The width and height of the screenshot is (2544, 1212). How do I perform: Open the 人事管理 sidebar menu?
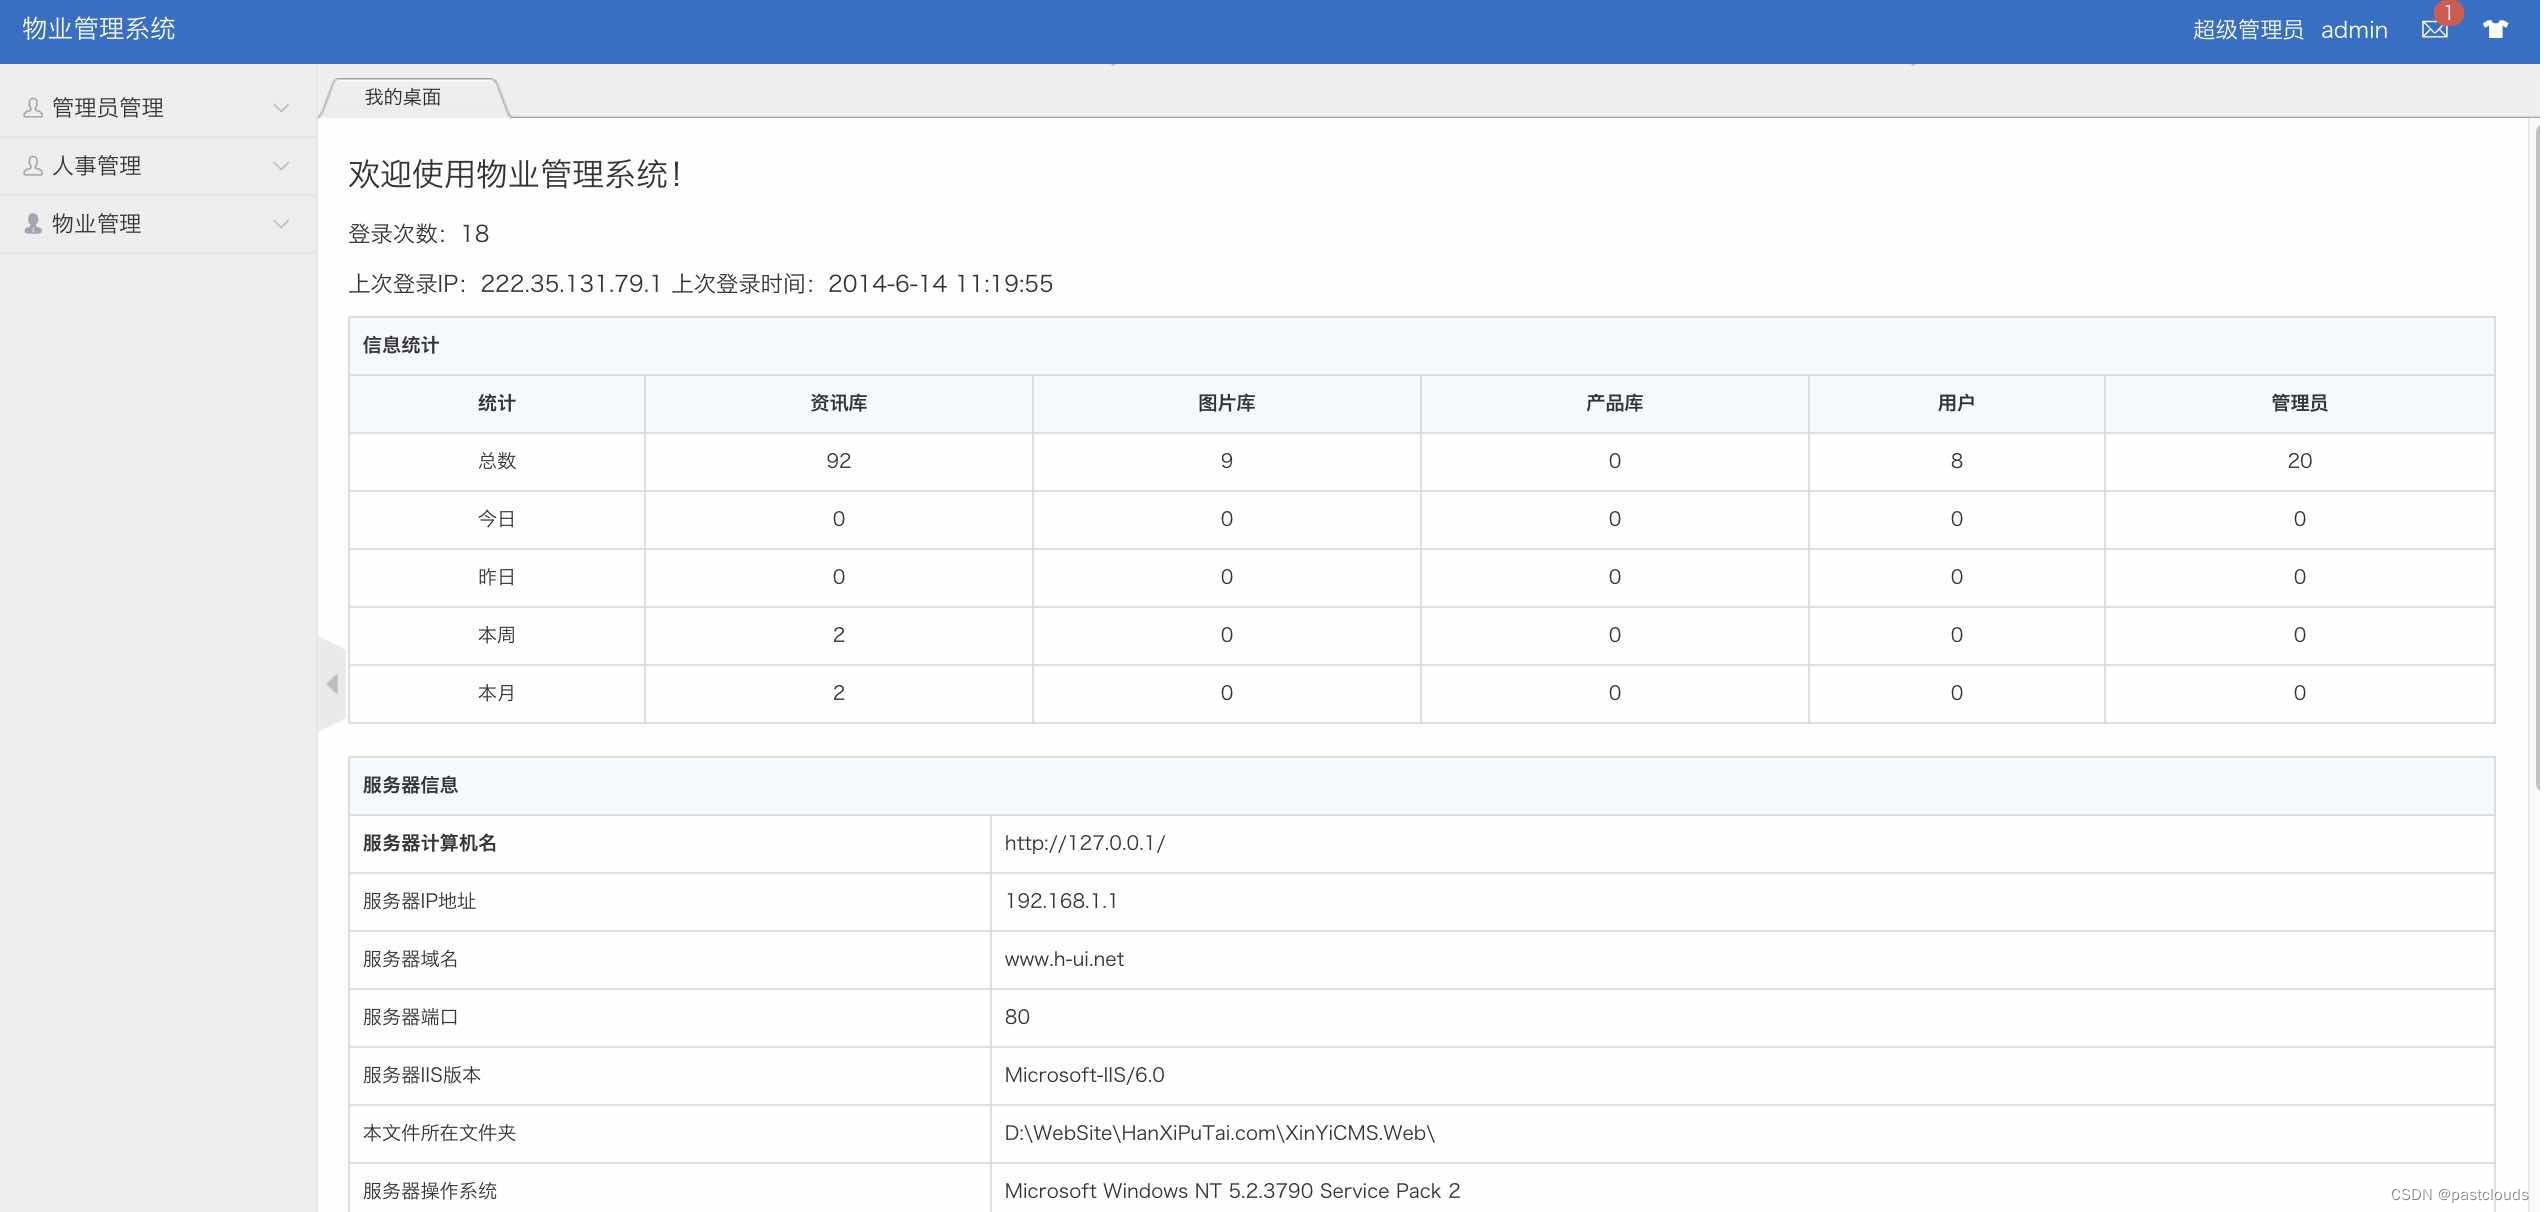pyautogui.click(x=97, y=166)
